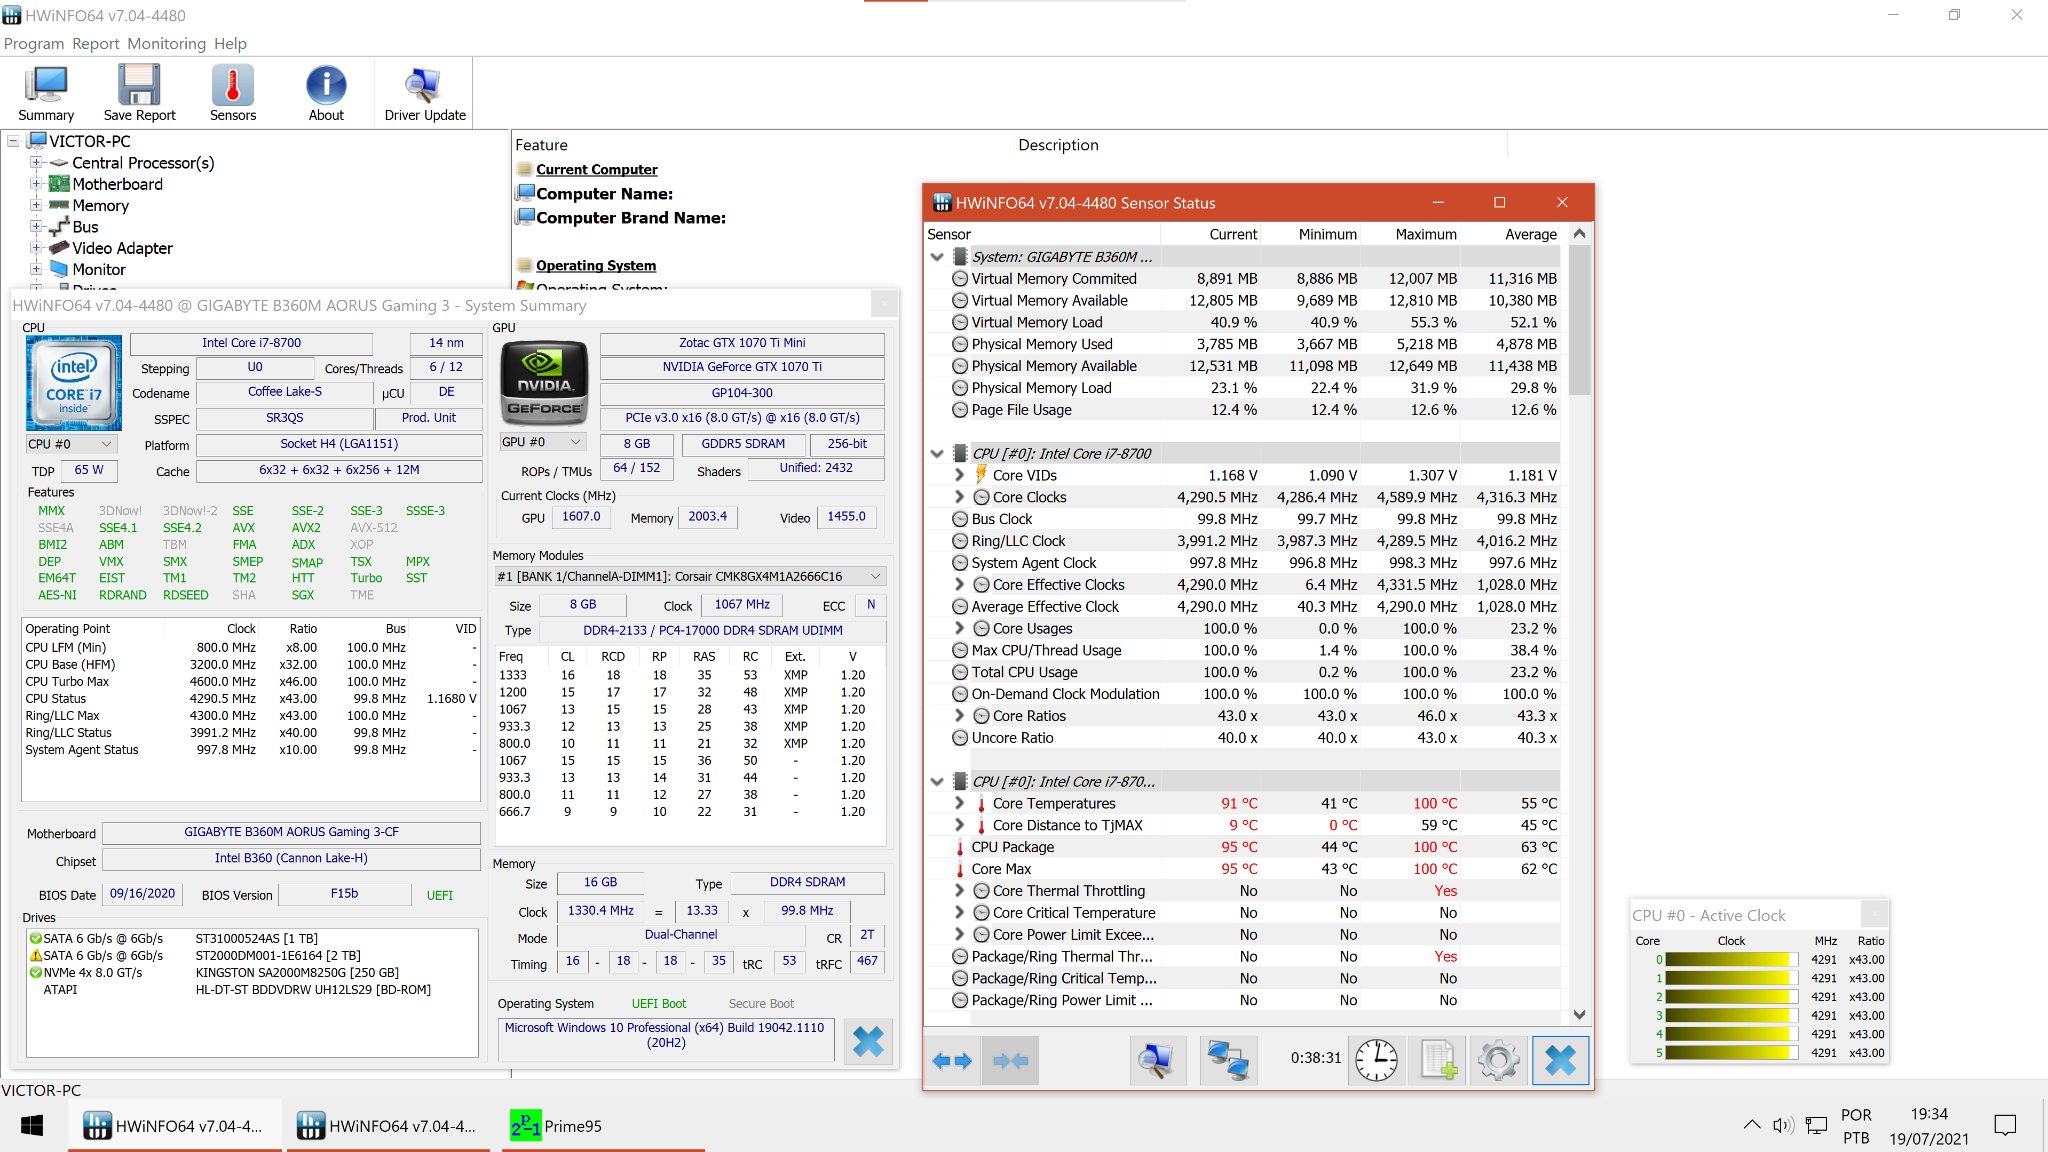Open the Monitoring menu

click(167, 44)
